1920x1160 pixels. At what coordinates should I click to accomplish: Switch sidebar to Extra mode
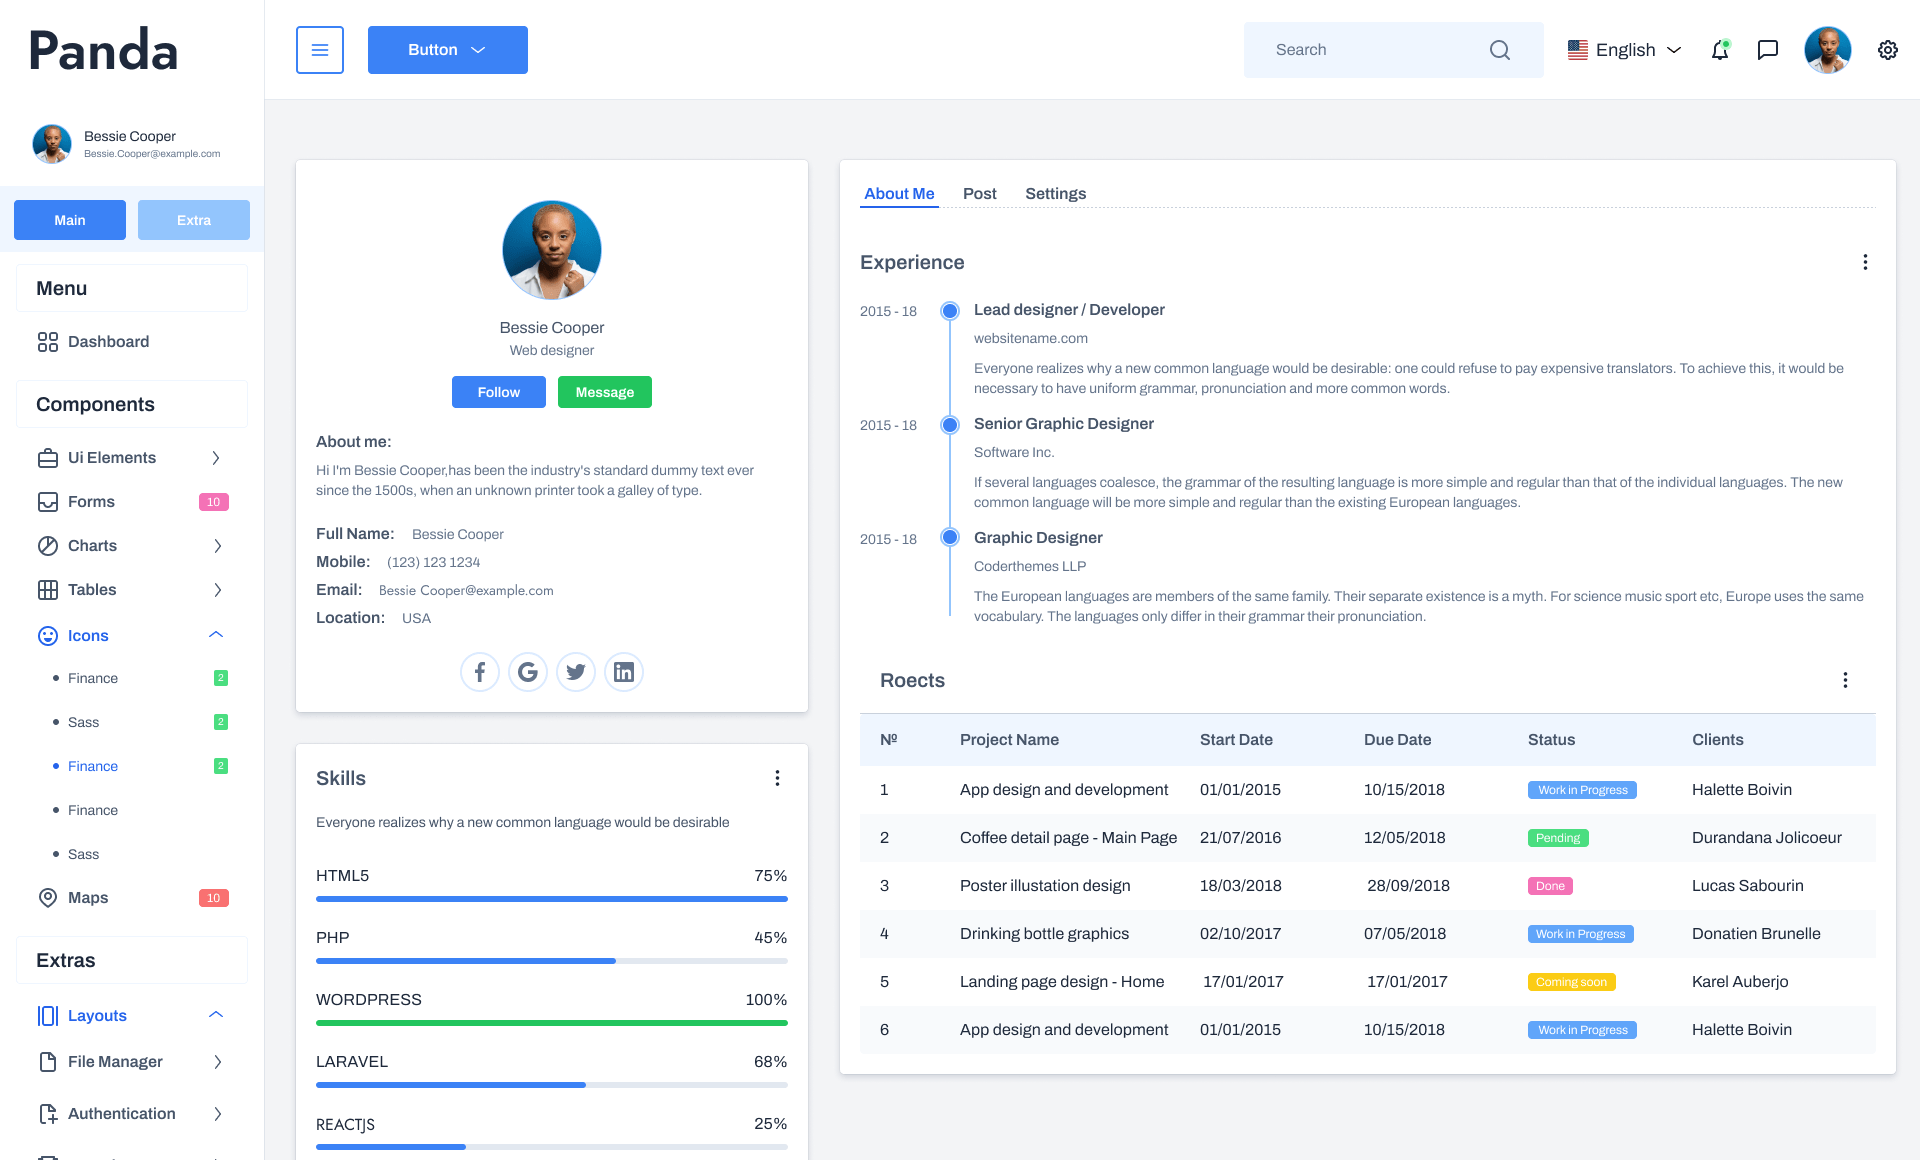tap(194, 220)
